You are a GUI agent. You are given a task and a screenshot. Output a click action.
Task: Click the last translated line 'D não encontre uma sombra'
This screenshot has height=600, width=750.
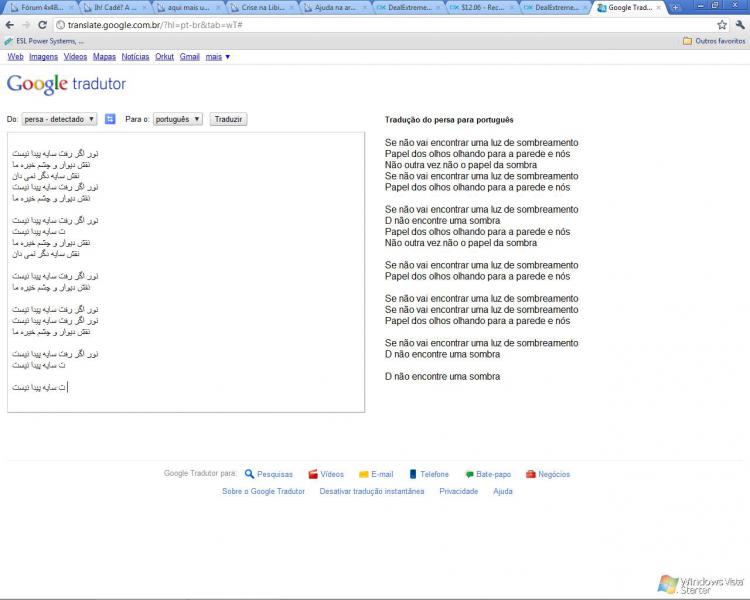click(442, 377)
